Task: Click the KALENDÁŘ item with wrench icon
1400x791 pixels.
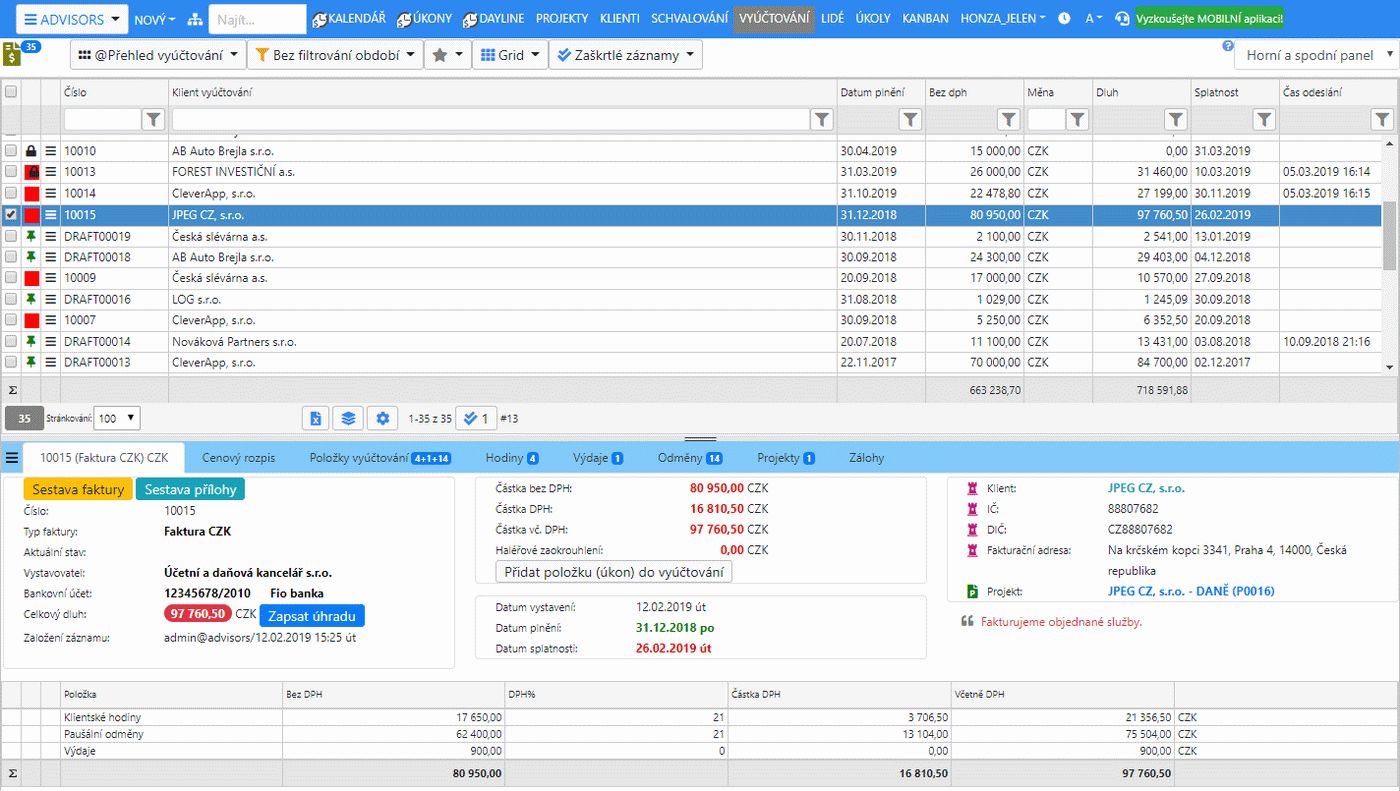Action: click(x=348, y=19)
